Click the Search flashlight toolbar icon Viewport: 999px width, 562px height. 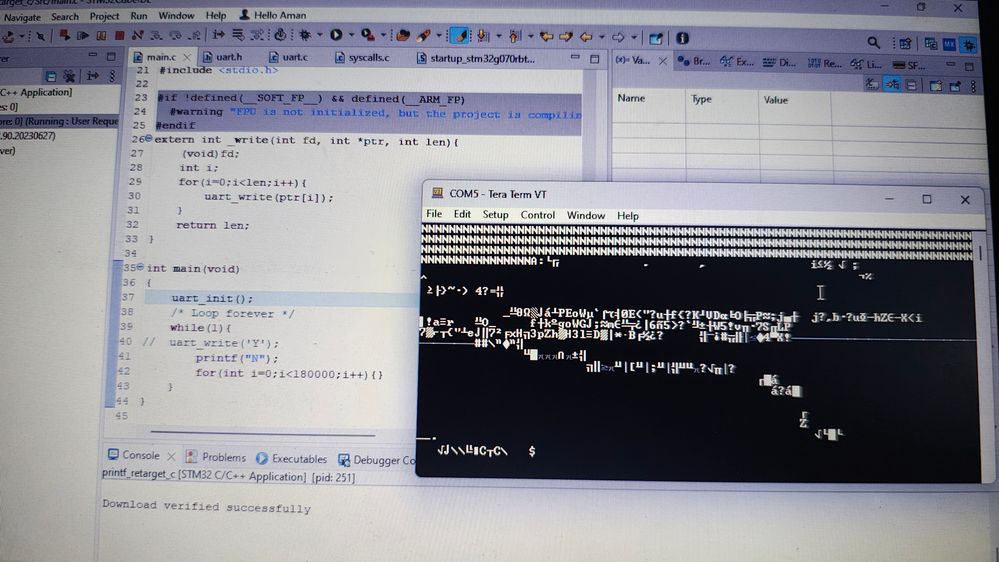click(x=423, y=36)
